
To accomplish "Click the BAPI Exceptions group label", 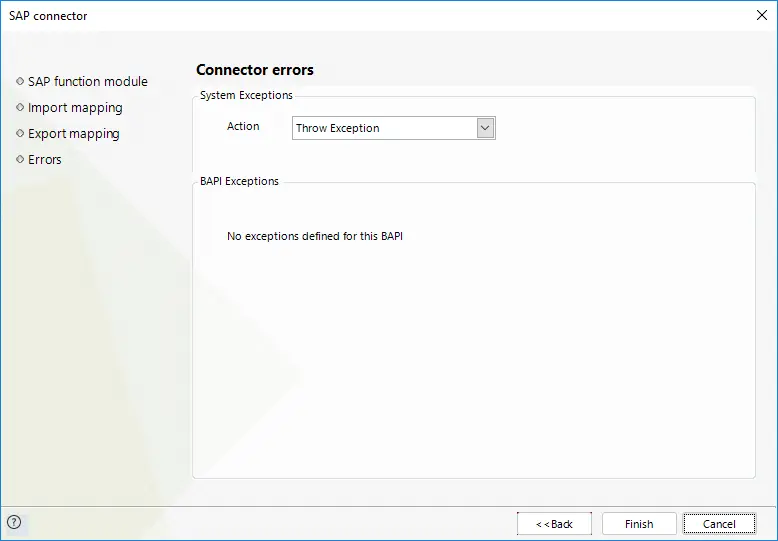I will point(239,181).
